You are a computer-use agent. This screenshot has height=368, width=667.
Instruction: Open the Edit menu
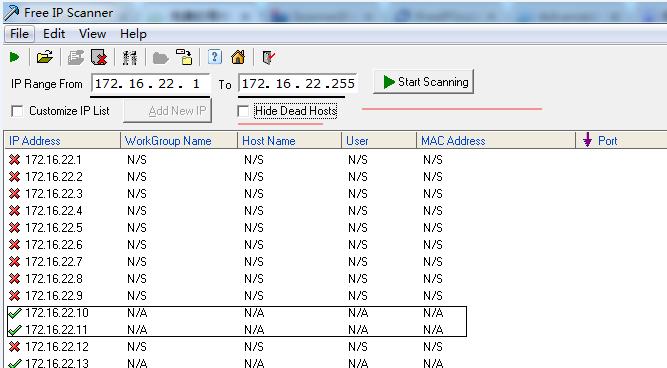point(54,34)
